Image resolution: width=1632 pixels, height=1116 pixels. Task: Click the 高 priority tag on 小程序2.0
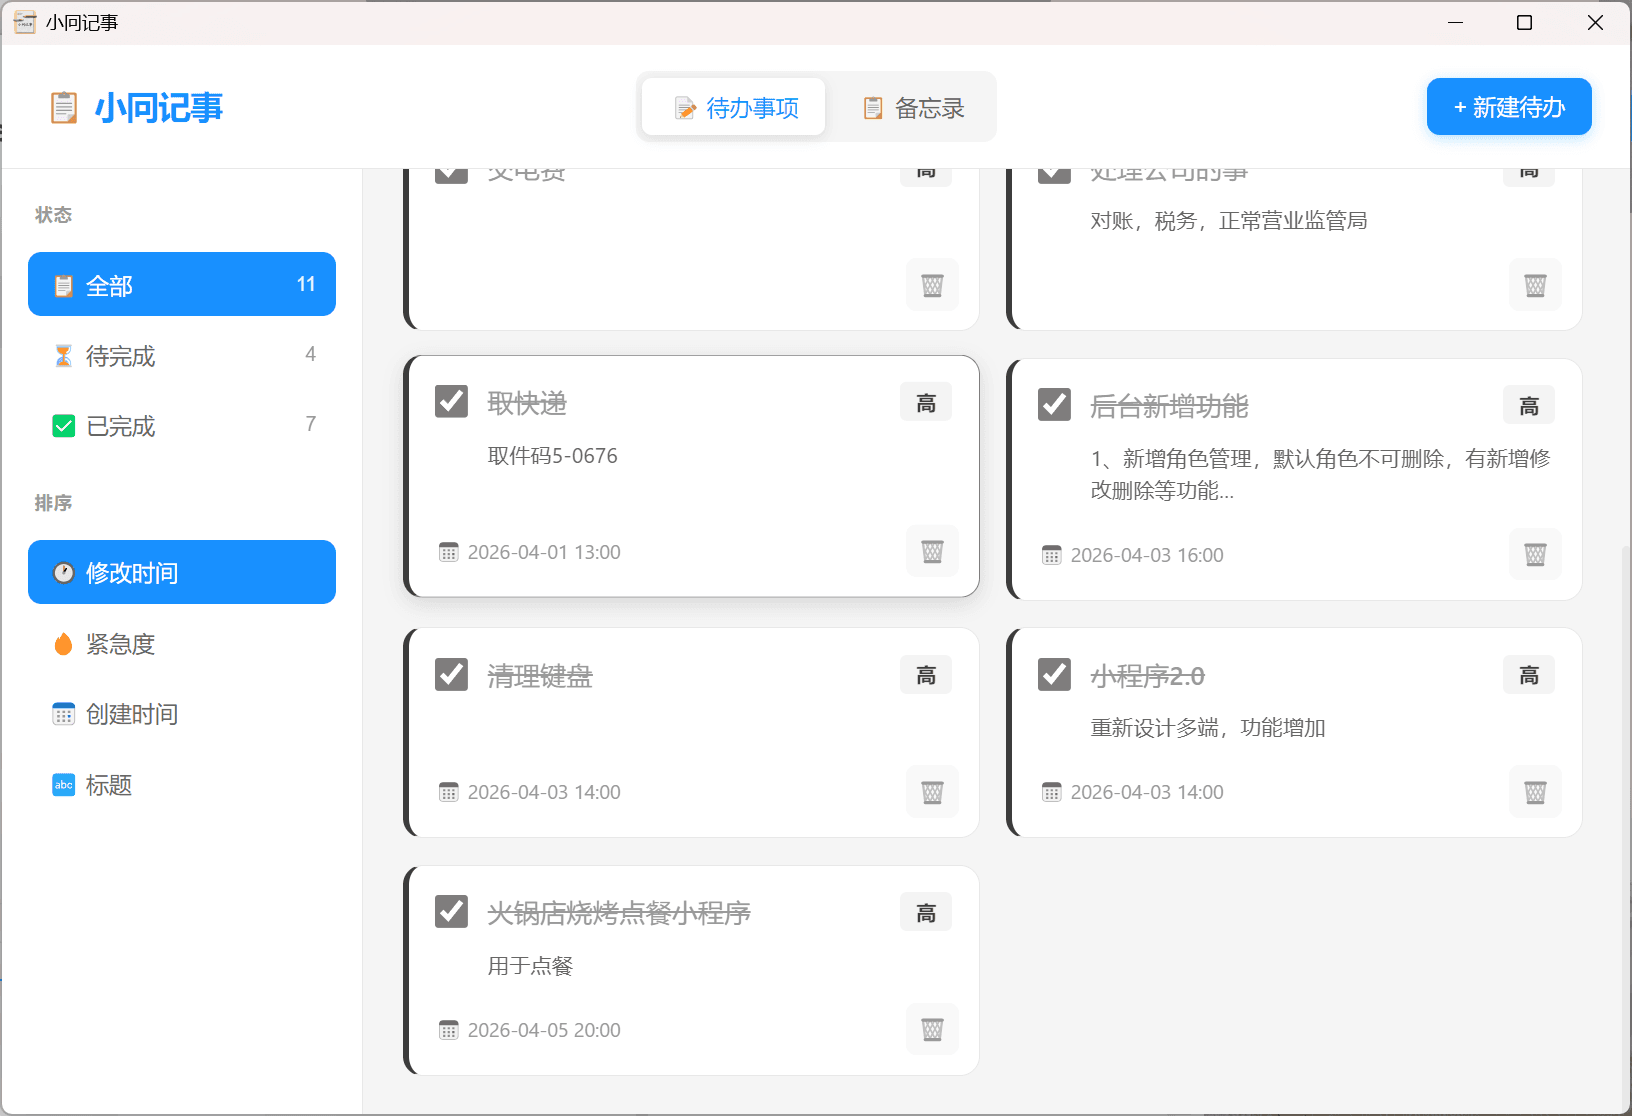click(x=1529, y=675)
